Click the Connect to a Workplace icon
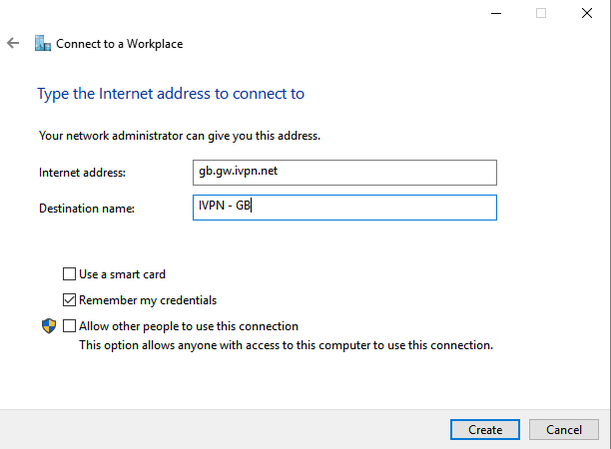Viewport: 611px width, 449px height. [42, 44]
